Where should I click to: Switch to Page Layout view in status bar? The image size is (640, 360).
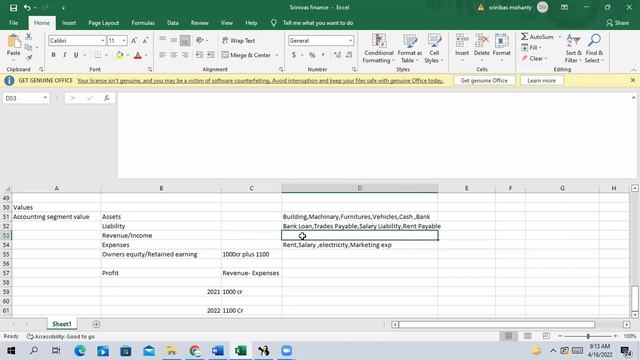pos(527,336)
